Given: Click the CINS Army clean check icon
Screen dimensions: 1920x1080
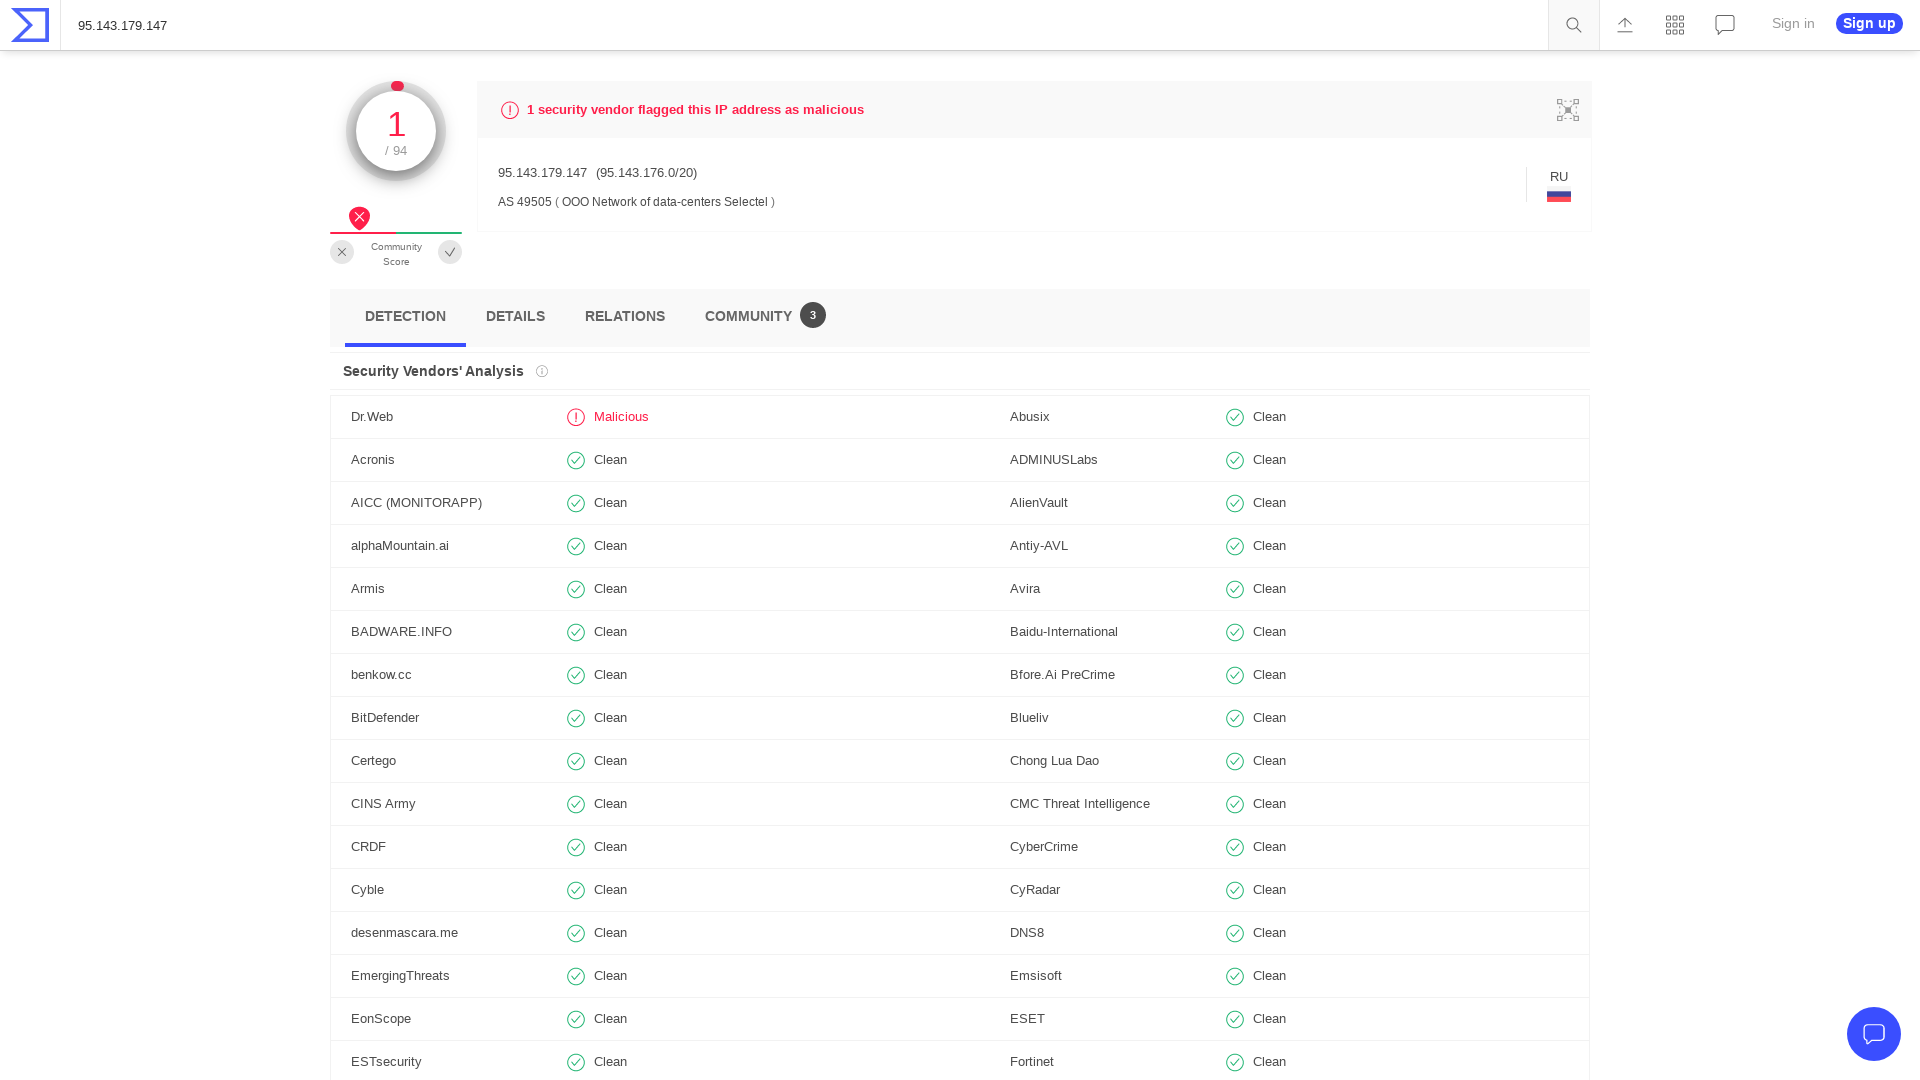Looking at the screenshot, I should pos(576,804).
